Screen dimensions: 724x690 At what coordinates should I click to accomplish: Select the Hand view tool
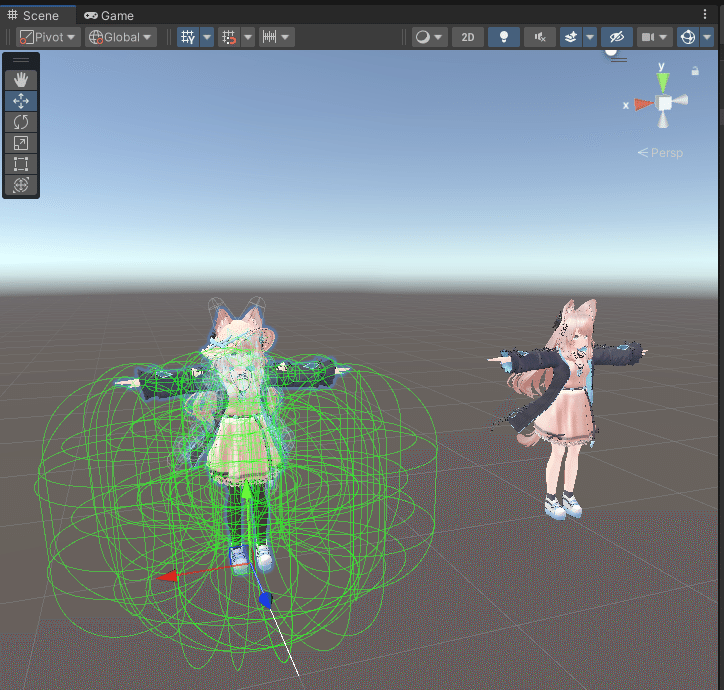21,80
